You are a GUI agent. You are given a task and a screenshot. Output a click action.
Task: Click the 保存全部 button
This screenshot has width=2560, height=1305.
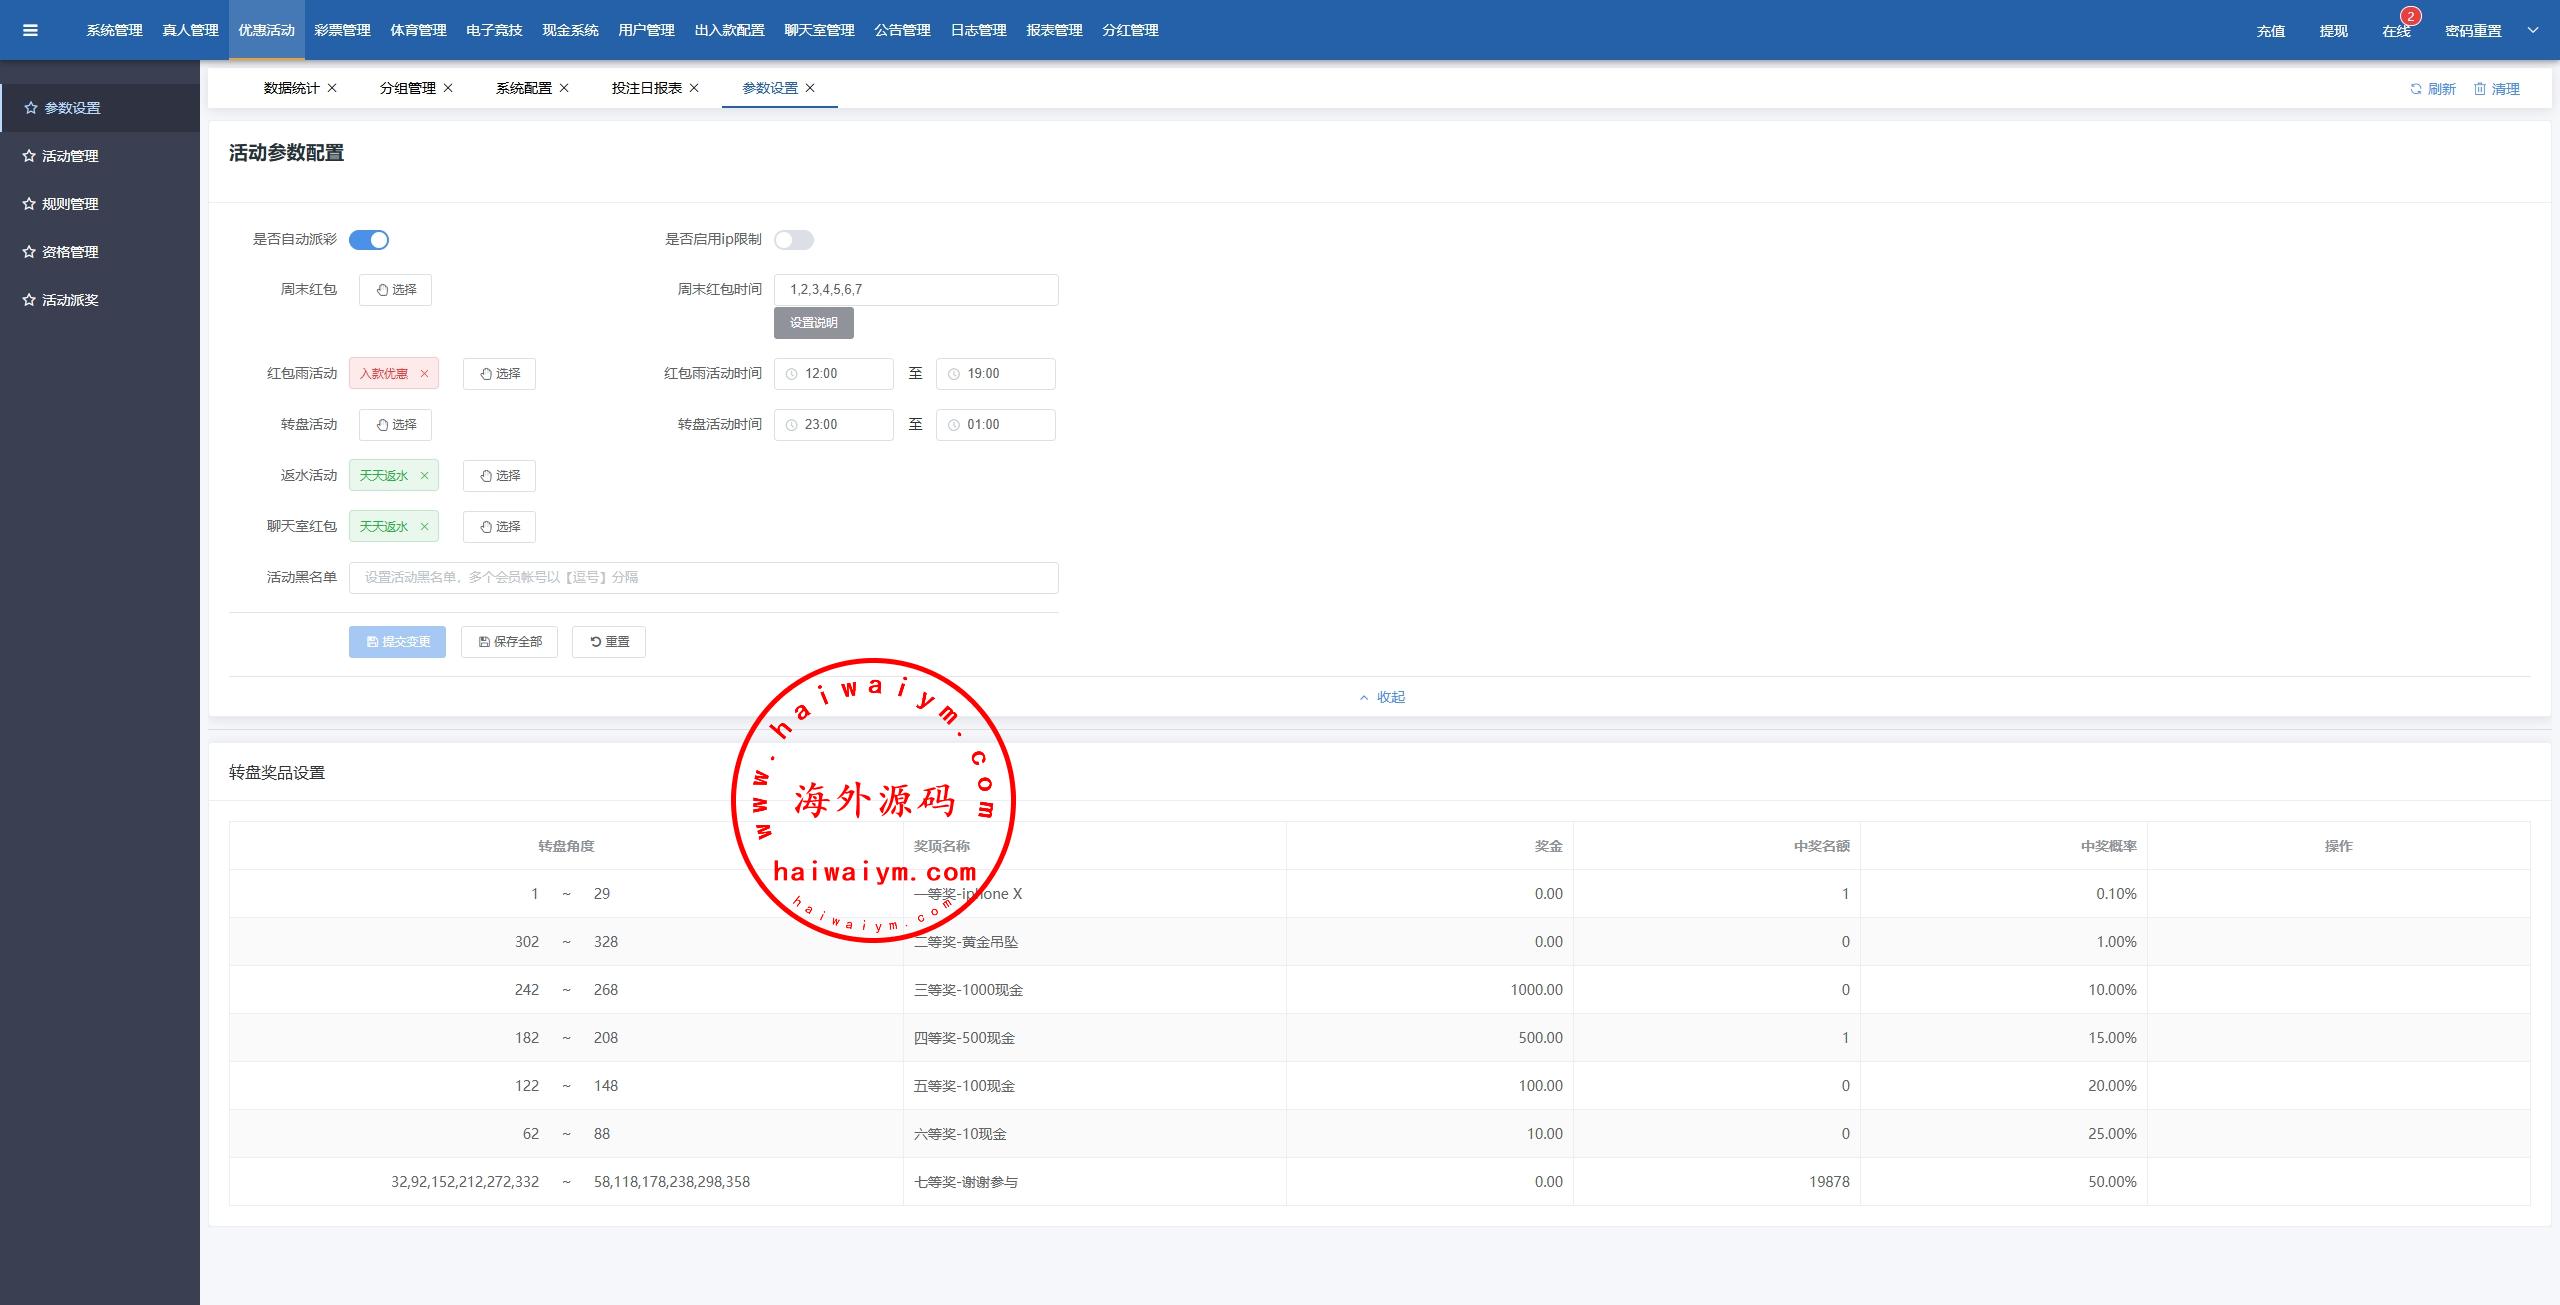[510, 642]
